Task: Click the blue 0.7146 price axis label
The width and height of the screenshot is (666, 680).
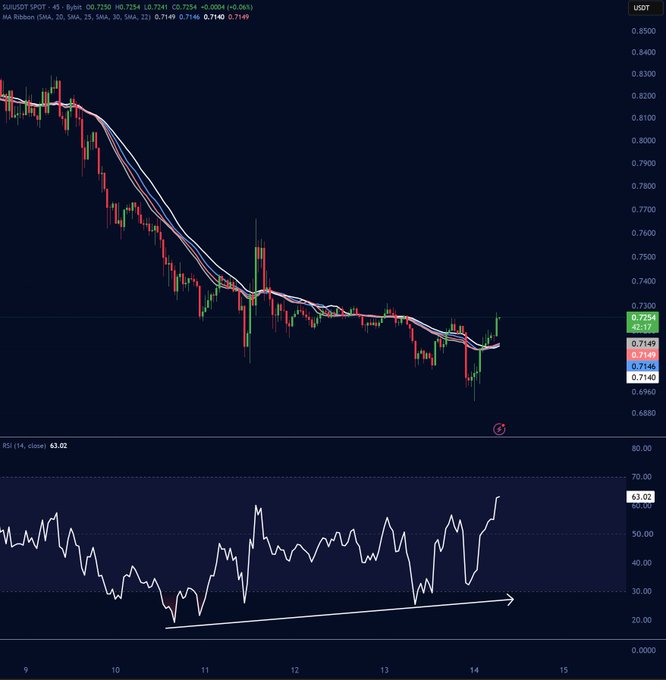Action: pyautogui.click(x=643, y=366)
